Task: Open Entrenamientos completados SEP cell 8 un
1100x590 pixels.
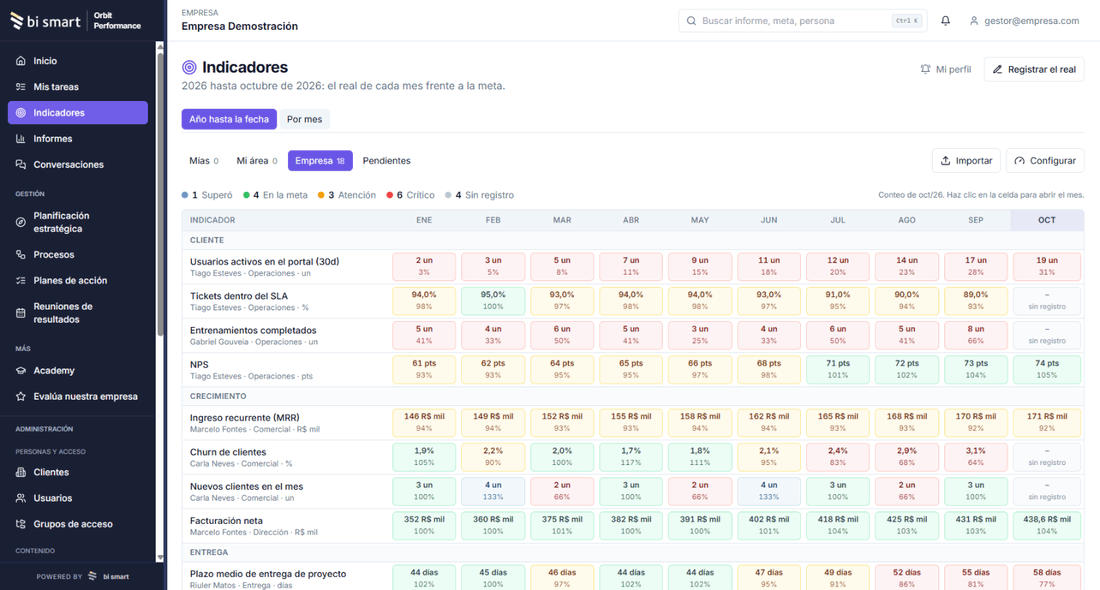Action: (x=976, y=335)
